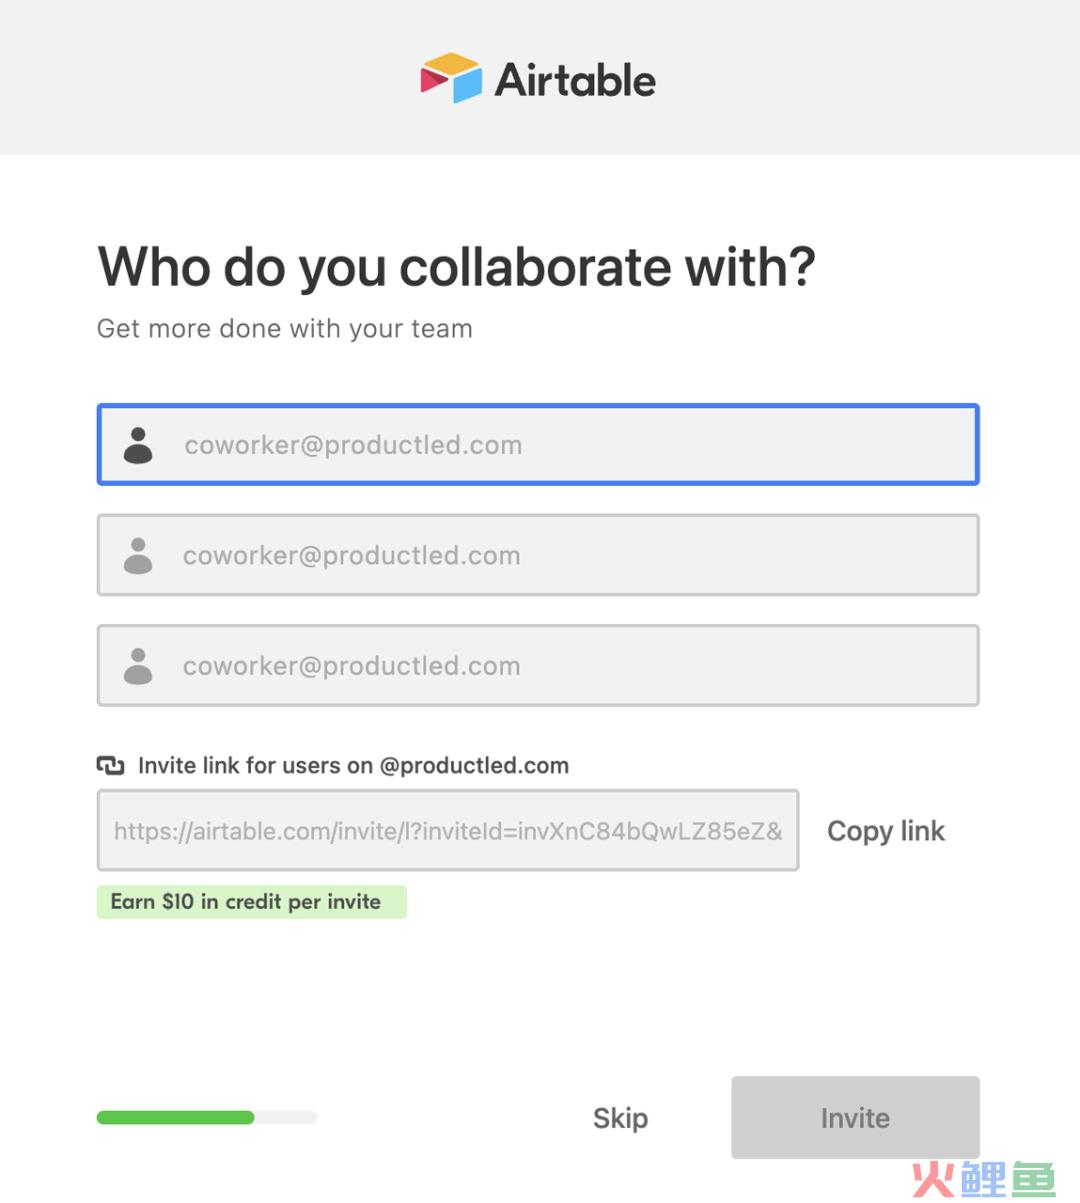Click the Airtable wordmark text

tap(576, 80)
